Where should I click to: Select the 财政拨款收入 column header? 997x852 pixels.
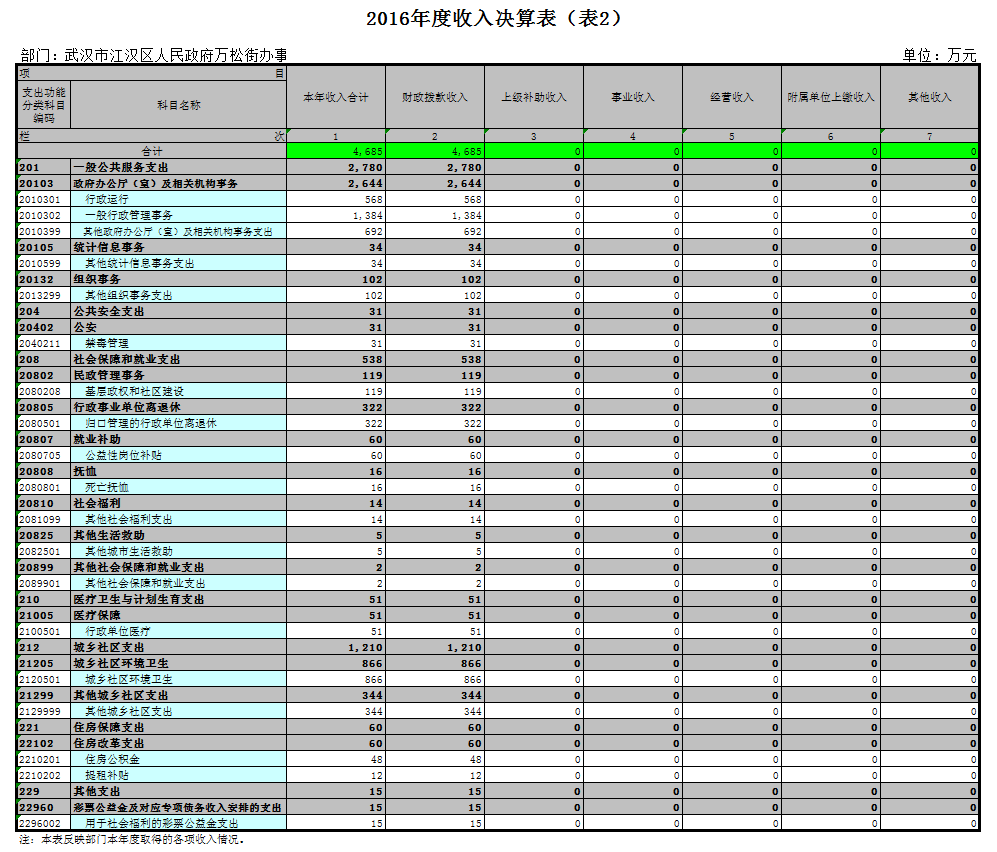coord(435,98)
